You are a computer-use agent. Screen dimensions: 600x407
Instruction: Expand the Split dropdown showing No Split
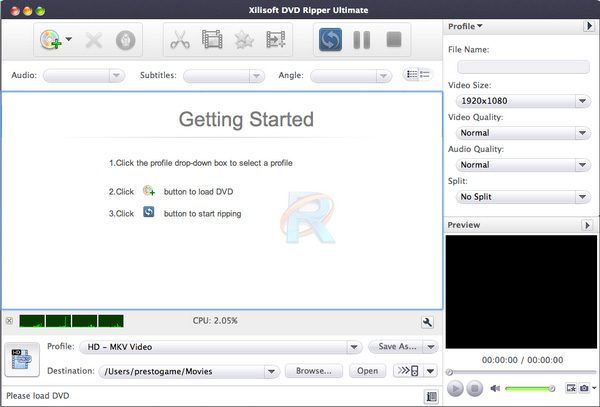[x=518, y=197]
